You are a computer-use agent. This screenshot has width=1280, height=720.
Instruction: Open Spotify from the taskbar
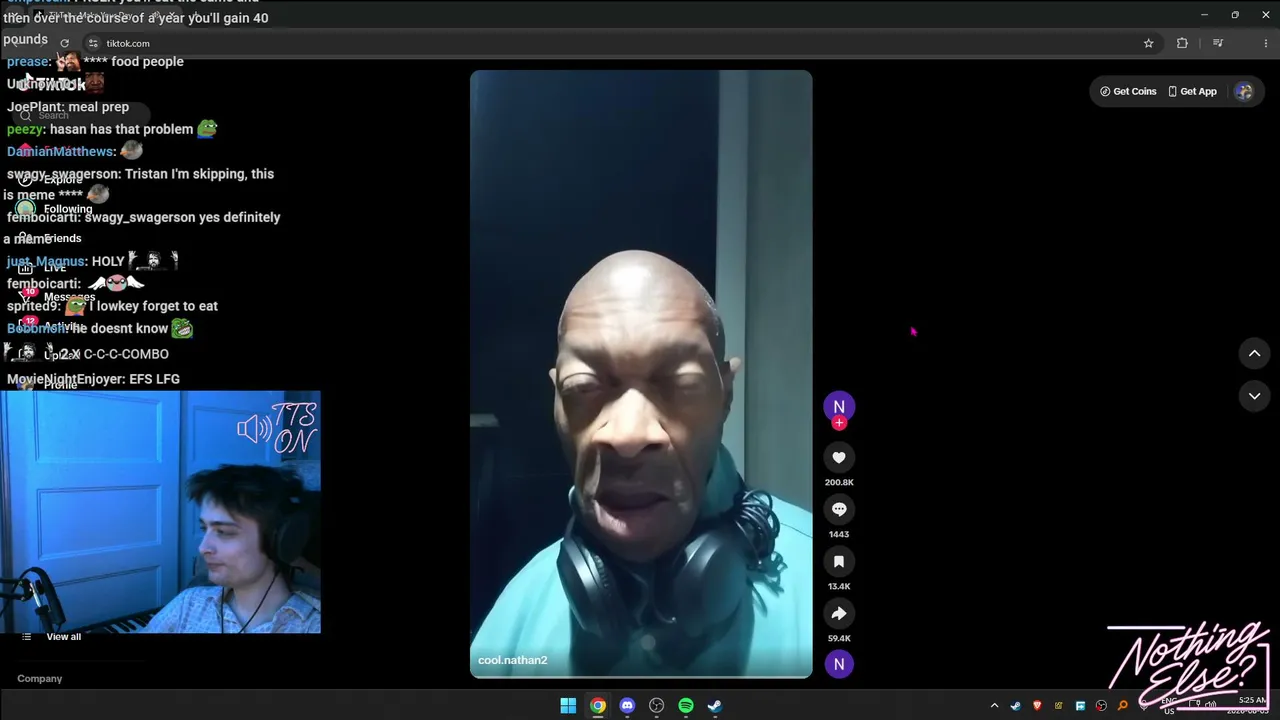click(x=686, y=706)
